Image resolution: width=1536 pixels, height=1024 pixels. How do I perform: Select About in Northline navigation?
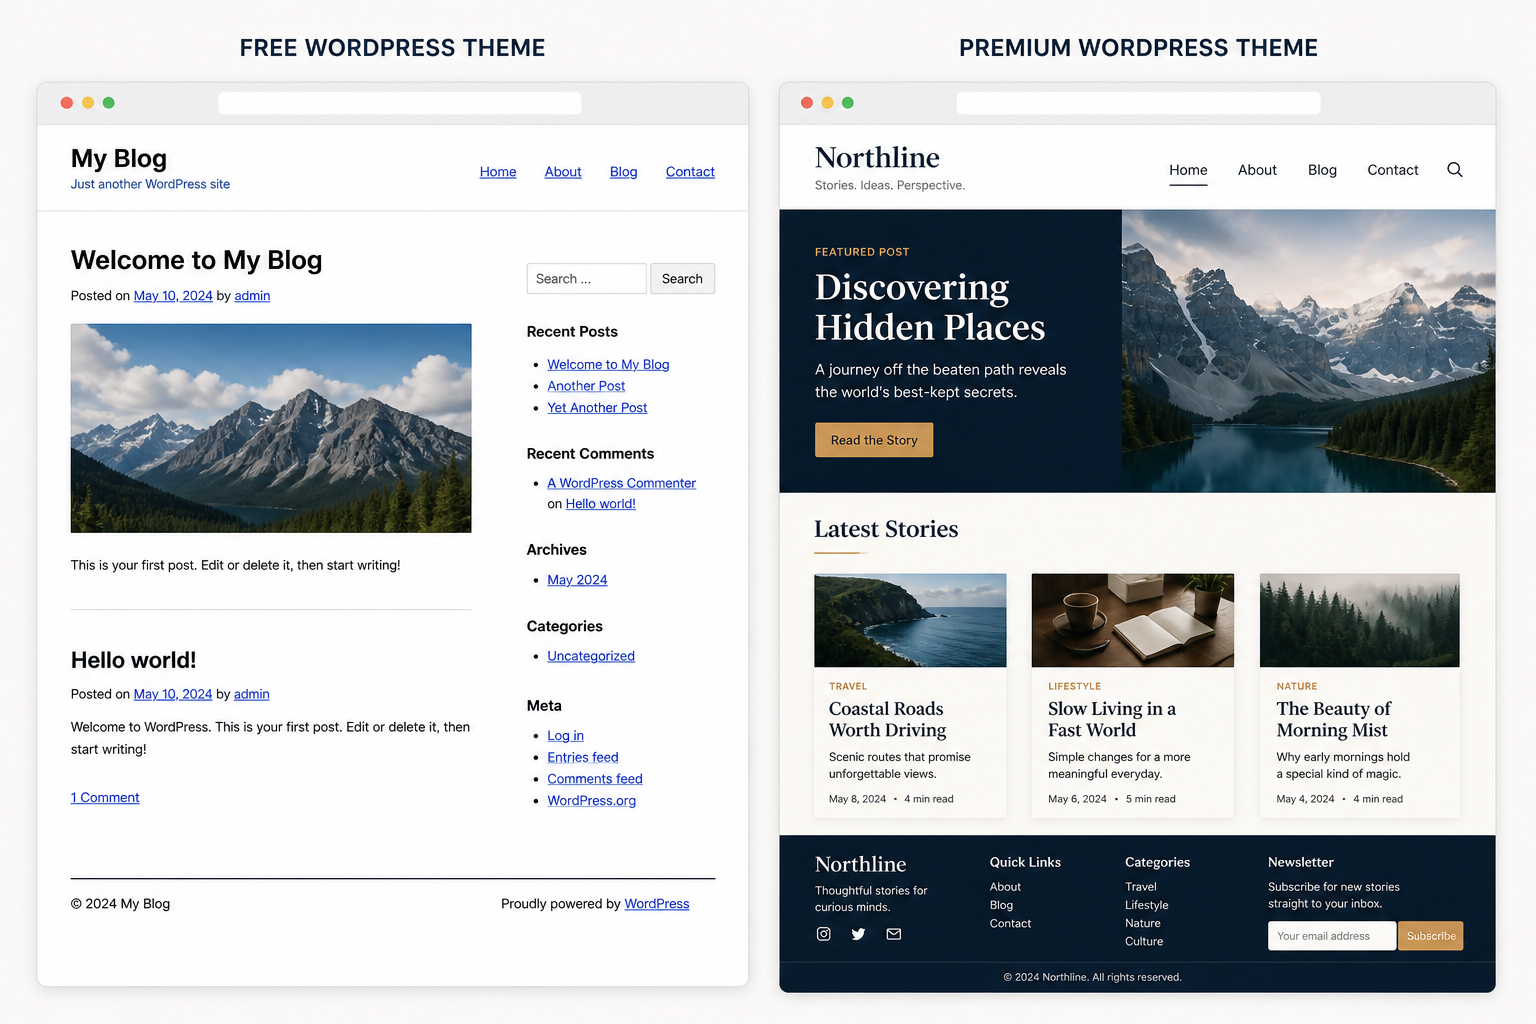coord(1257,170)
